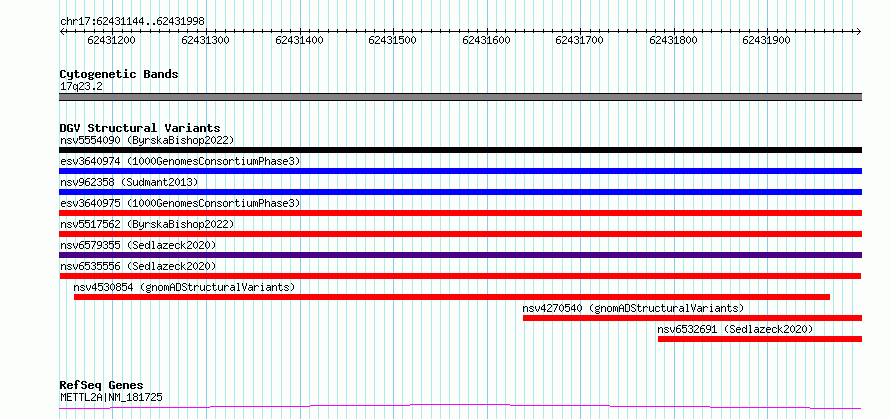The width and height of the screenshot is (890, 419).
Task: Click the chr17:62431144..62431998 coordinate label
Action: (132, 22)
